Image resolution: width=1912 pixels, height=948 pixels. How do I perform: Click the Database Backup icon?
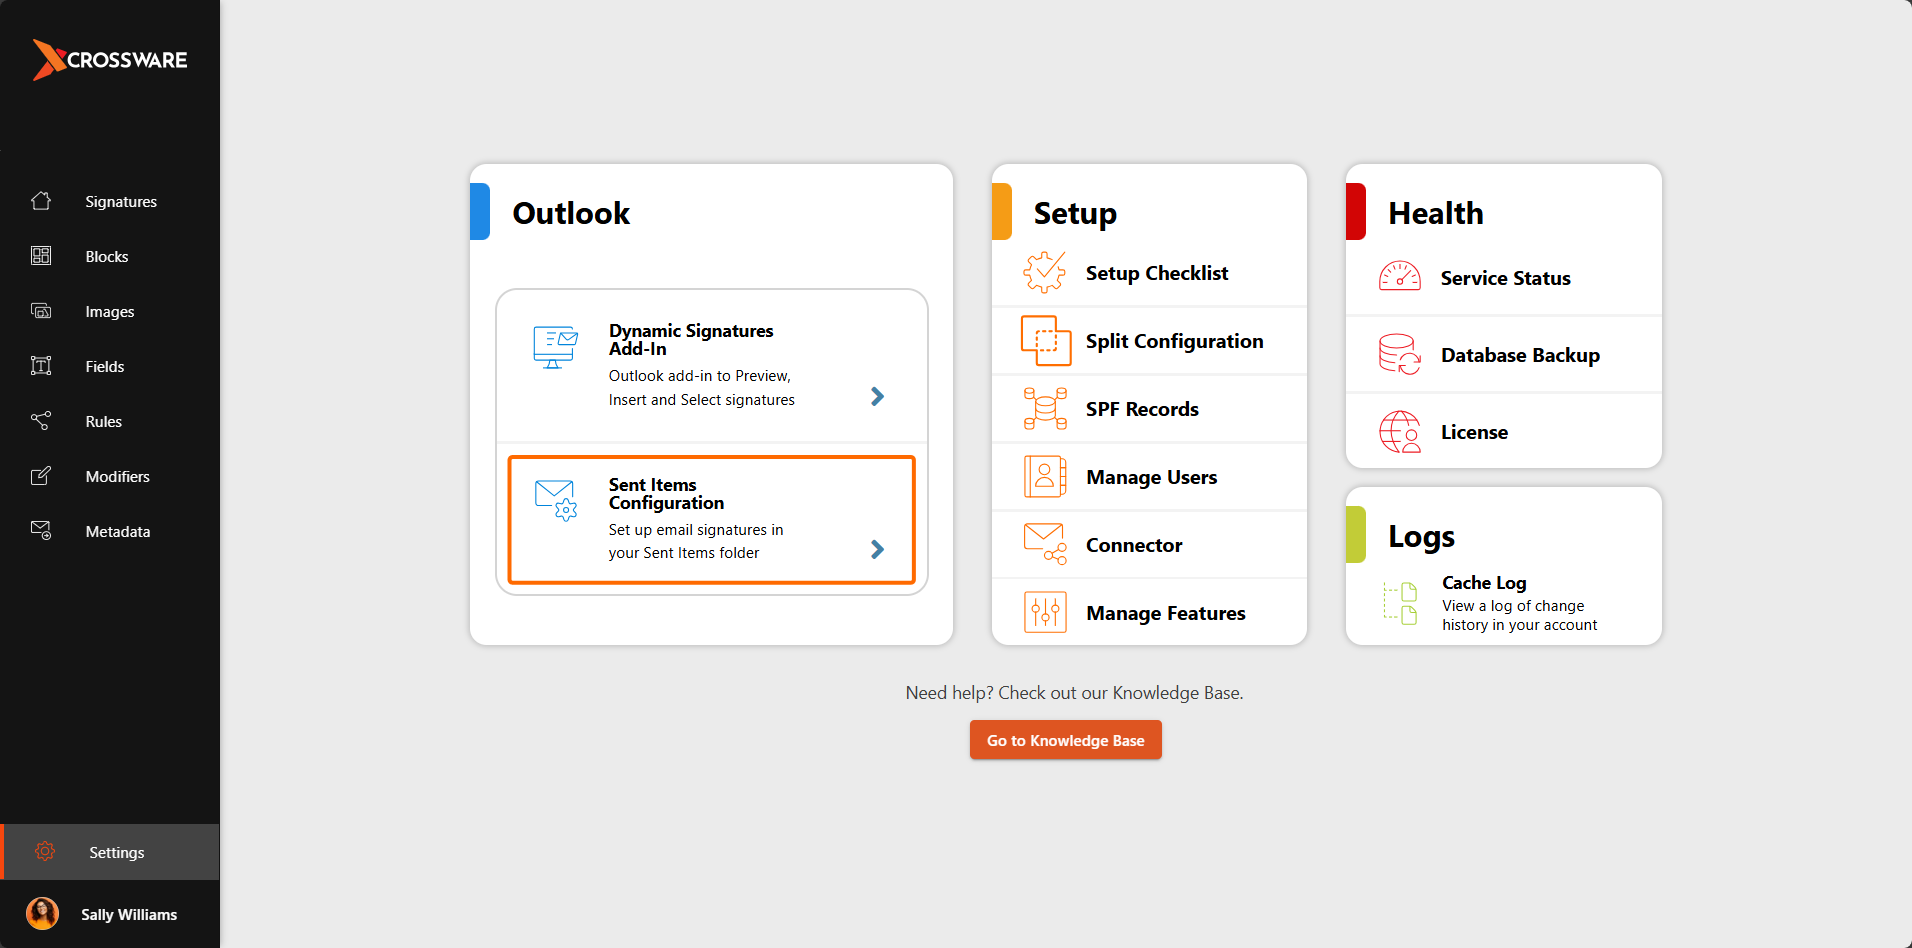coord(1400,355)
